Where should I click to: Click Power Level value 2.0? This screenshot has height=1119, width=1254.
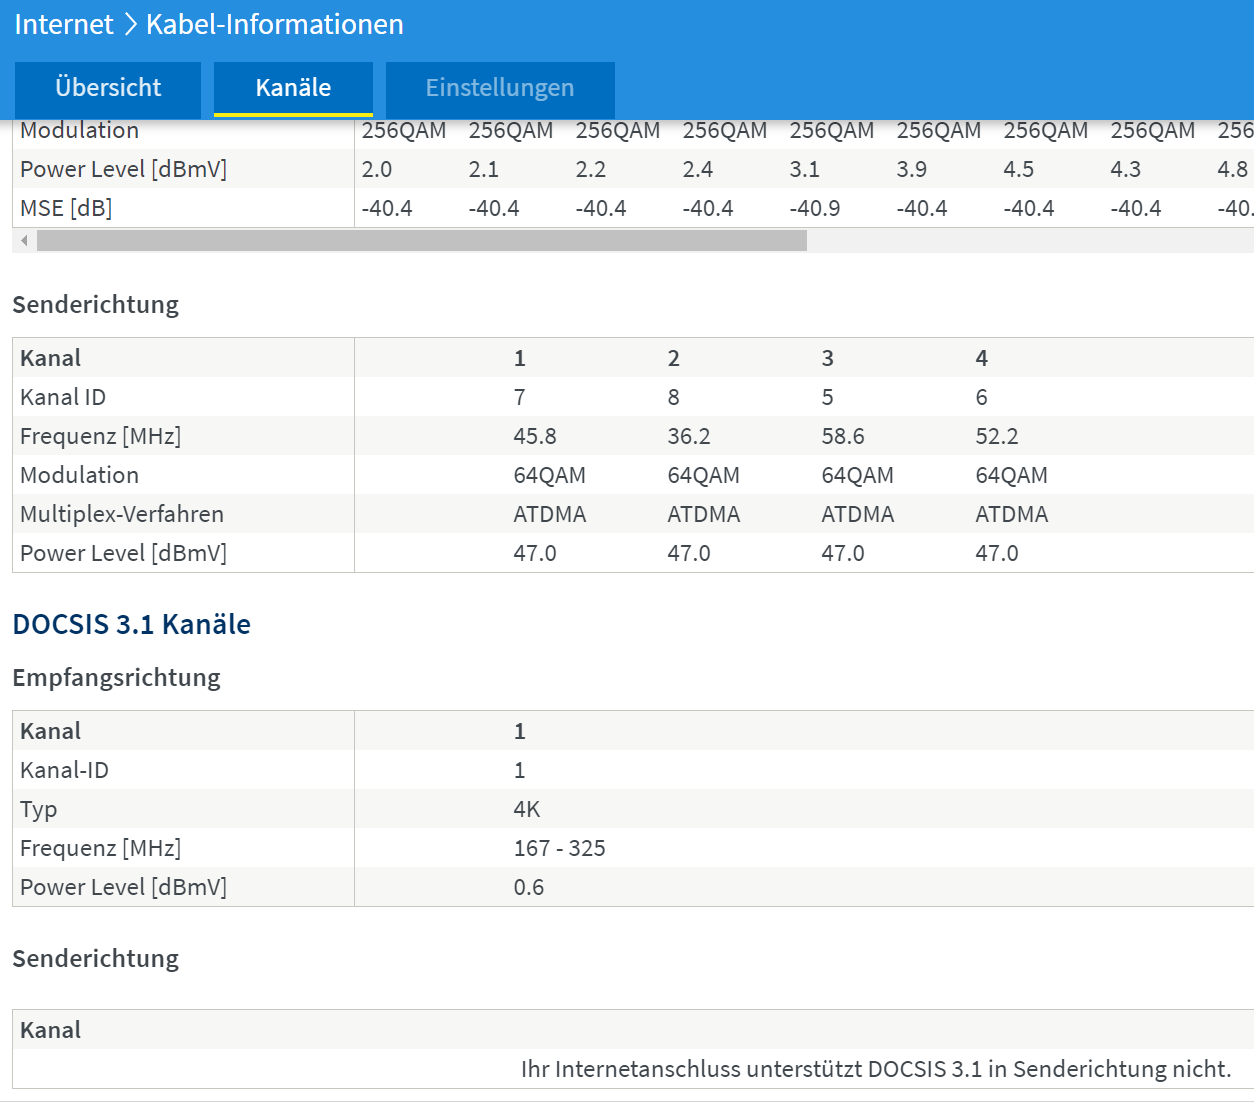click(x=377, y=169)
